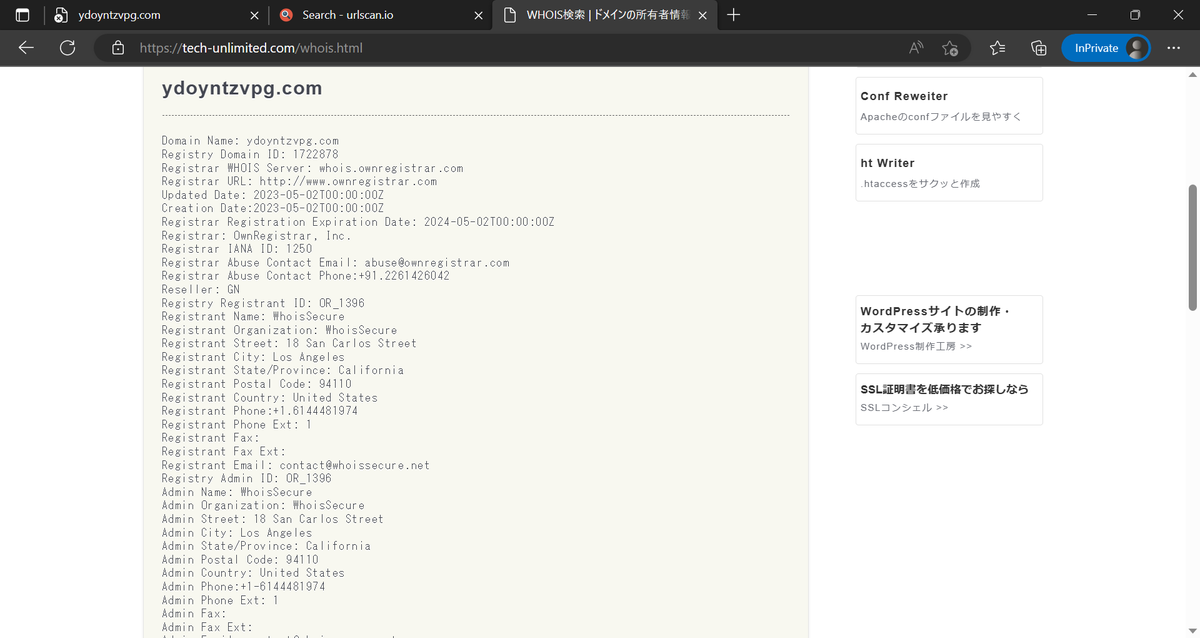
Task: Click the Creation Date line
Action: click(x=273, y=209)
